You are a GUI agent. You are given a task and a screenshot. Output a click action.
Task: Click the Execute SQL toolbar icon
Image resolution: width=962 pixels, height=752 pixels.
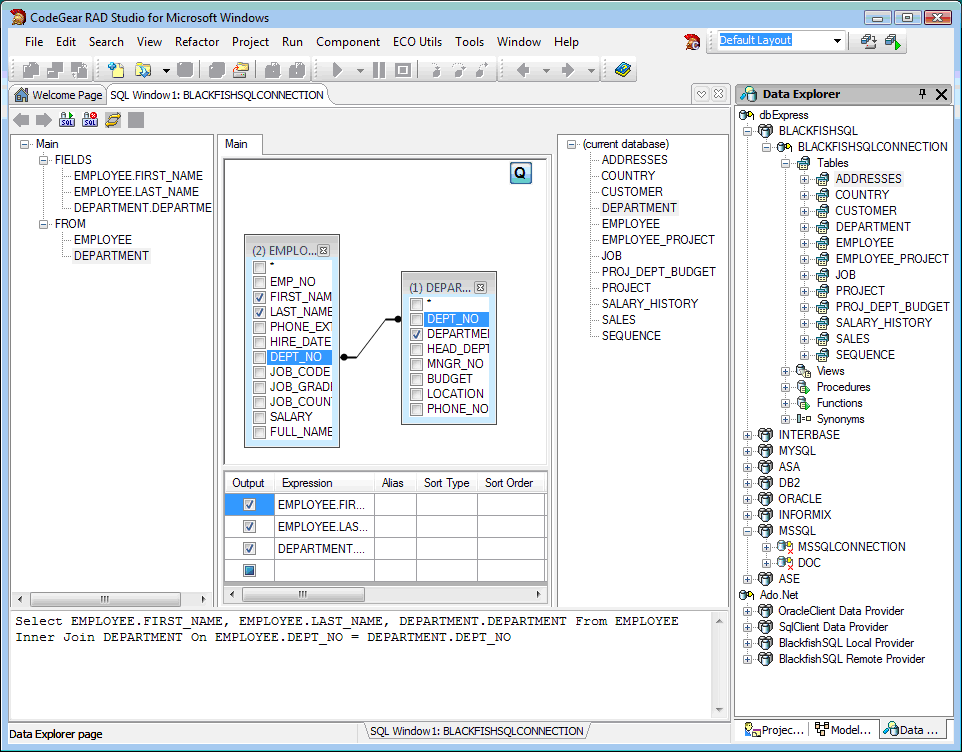click(x=67, y=120)
